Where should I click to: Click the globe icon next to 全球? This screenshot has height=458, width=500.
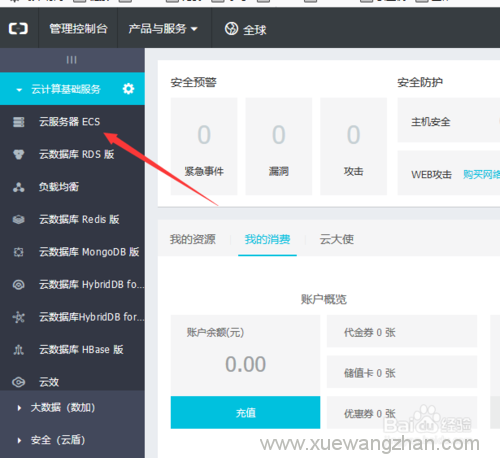231,29
